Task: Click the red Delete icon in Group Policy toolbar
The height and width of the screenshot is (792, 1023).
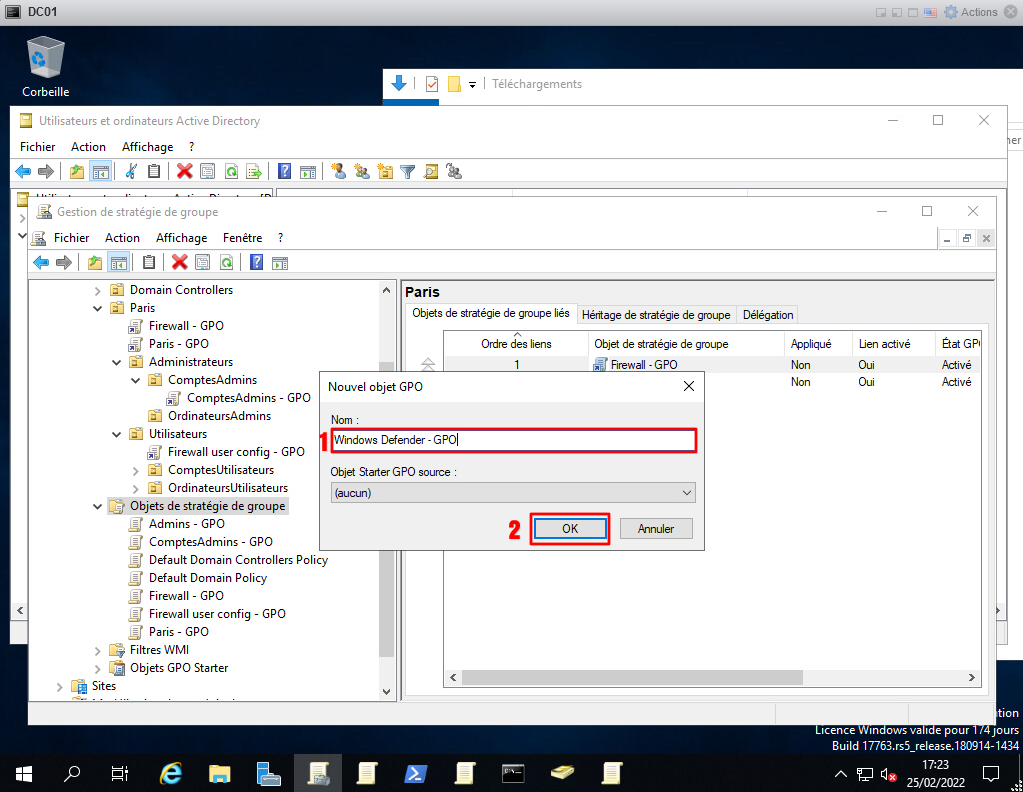Action: [x=180, y=262]
